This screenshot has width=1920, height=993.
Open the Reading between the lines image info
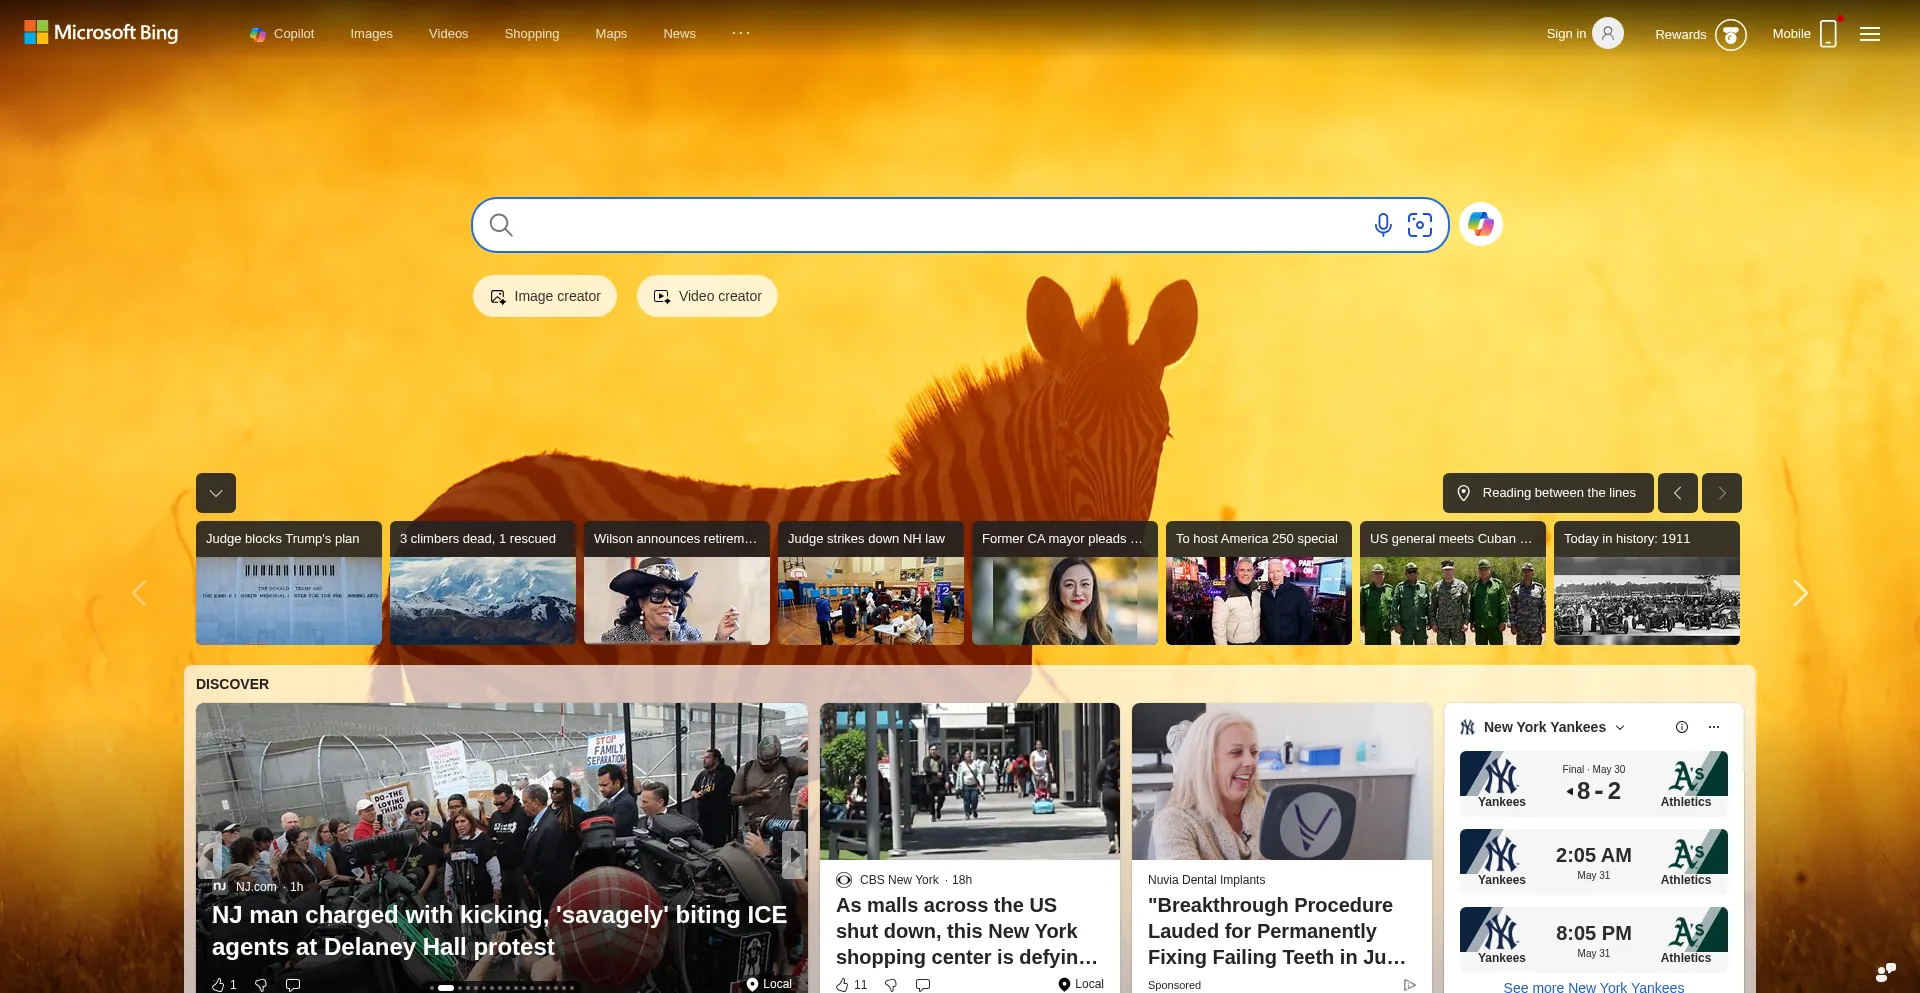tap(1548, 493)
